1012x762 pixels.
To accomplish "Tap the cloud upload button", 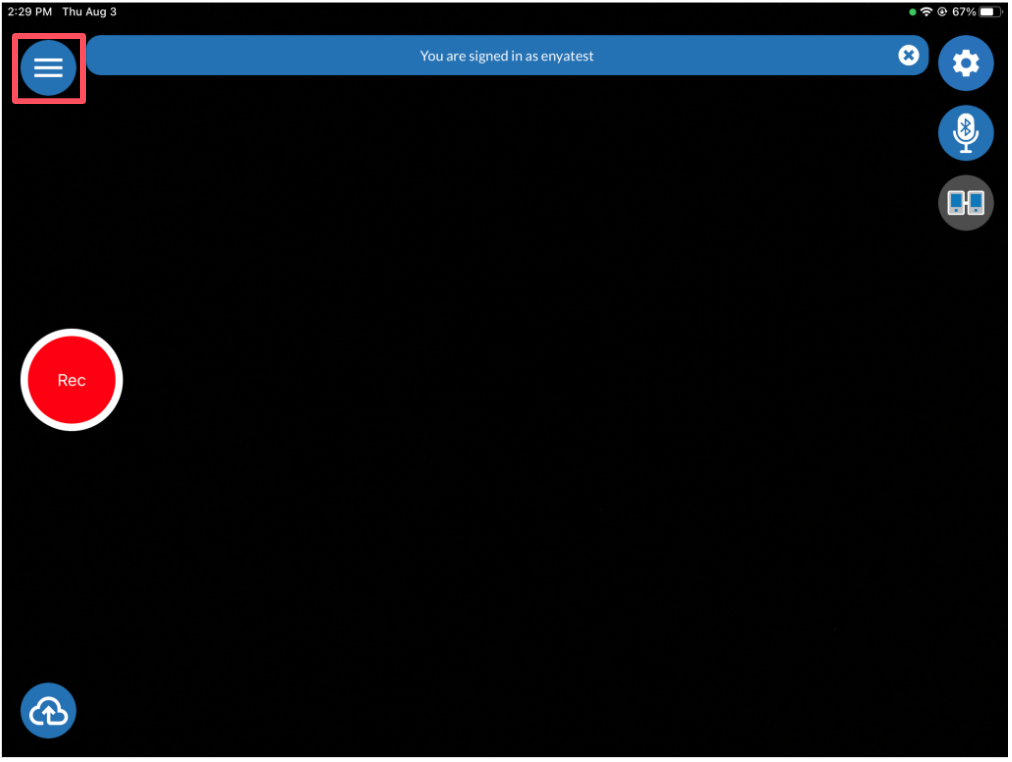I will (48, 711).
